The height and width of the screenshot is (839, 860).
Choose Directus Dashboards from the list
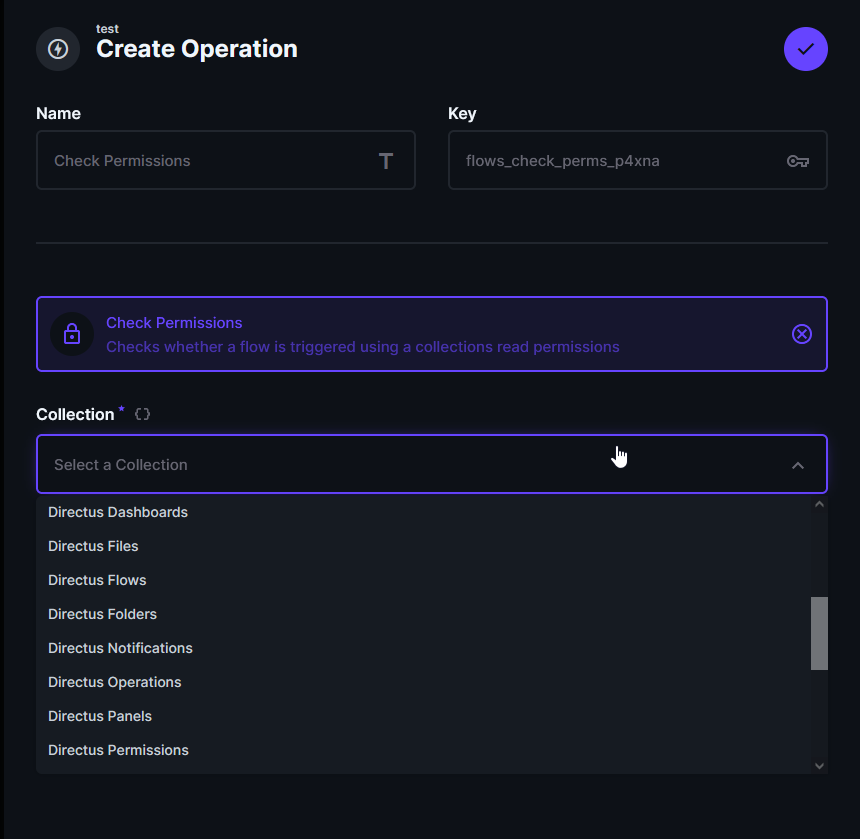tap(423, 512)
